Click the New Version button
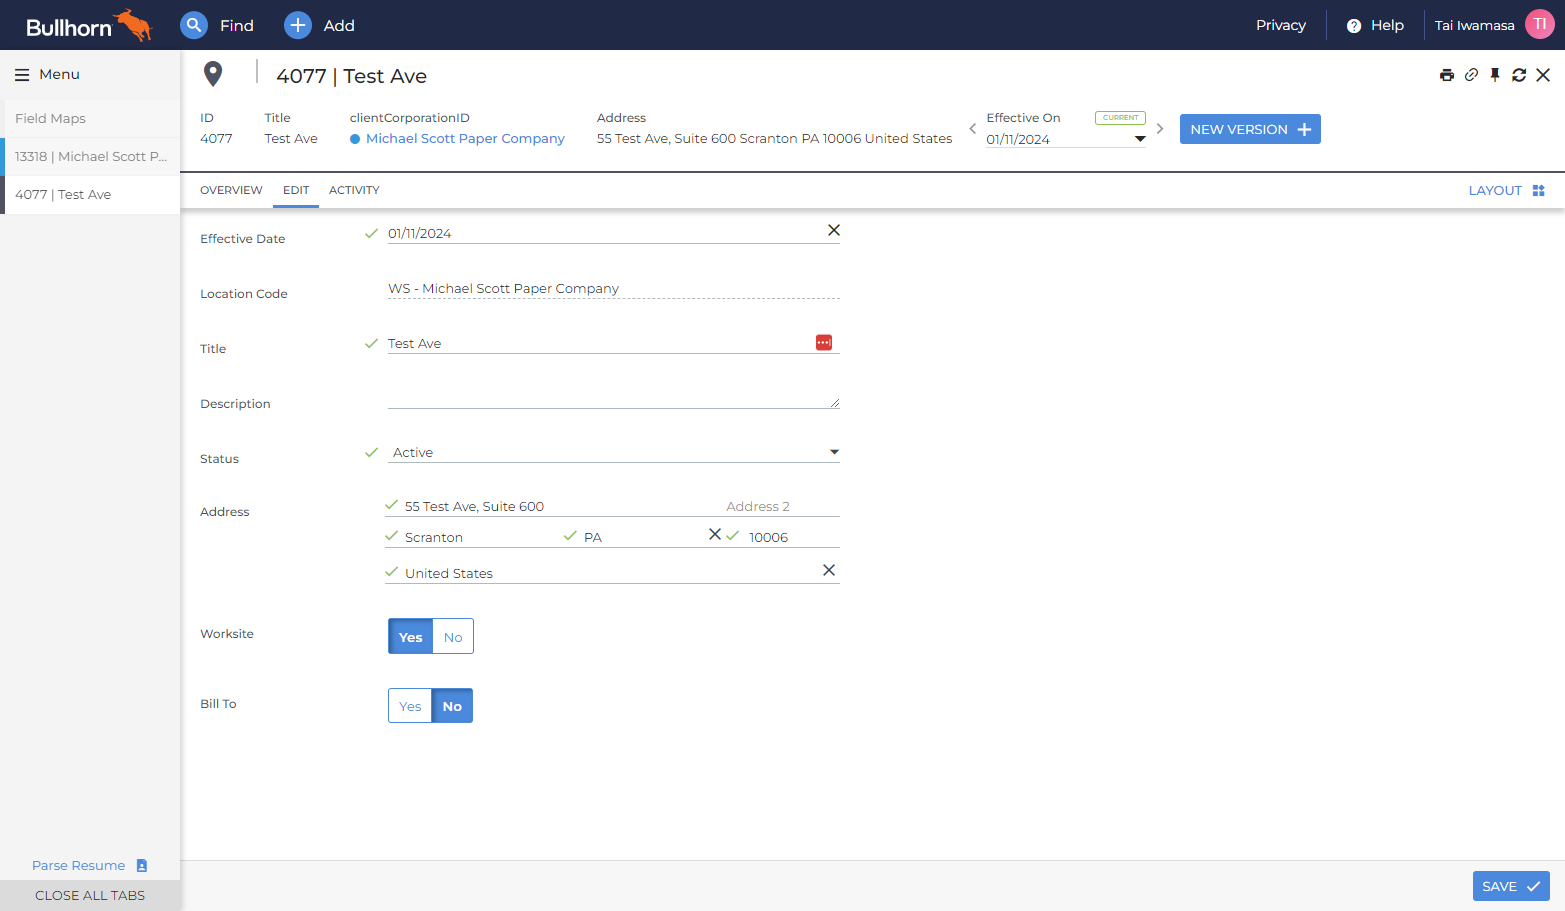 1250,129
